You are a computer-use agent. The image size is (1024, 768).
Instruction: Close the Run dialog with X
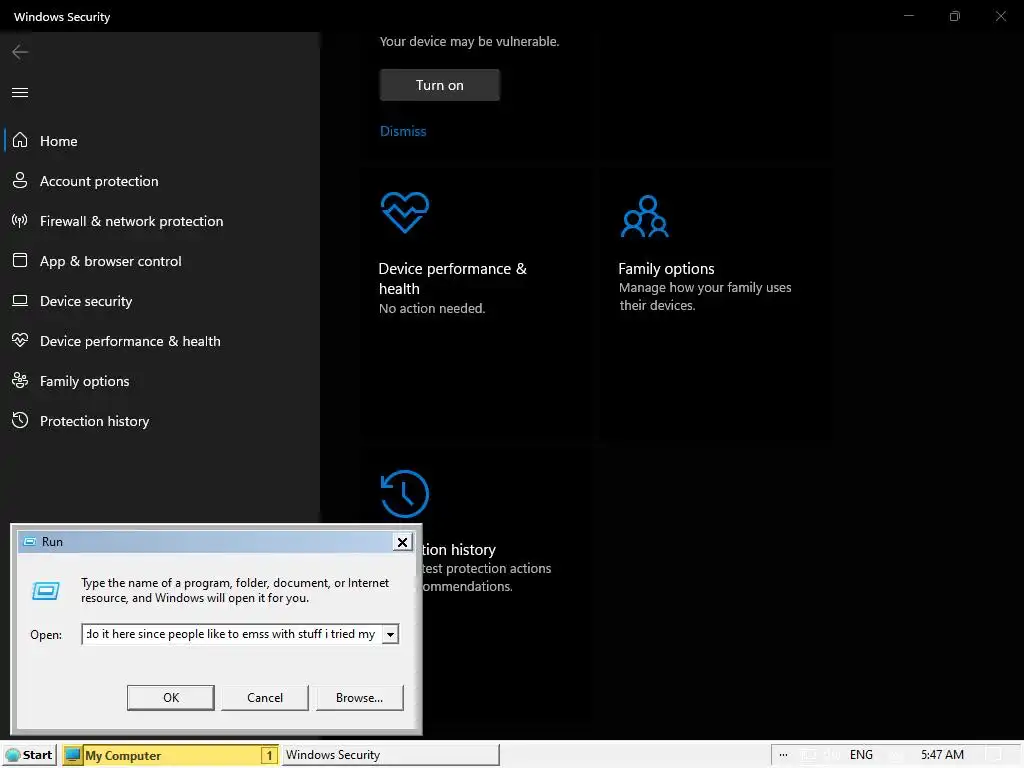click(x=402, y=542)
